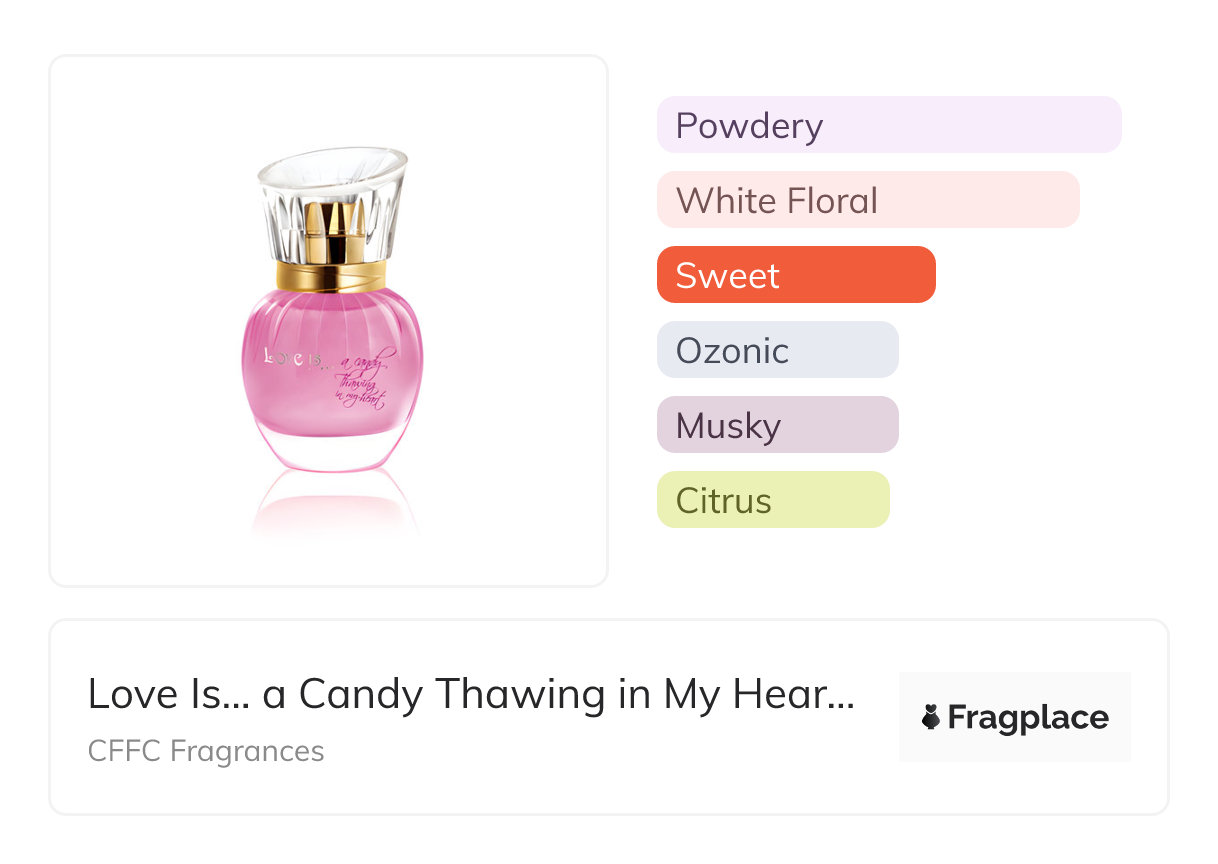
Task: Click the orange Sweet accord bar
Action: click(796, 275)
